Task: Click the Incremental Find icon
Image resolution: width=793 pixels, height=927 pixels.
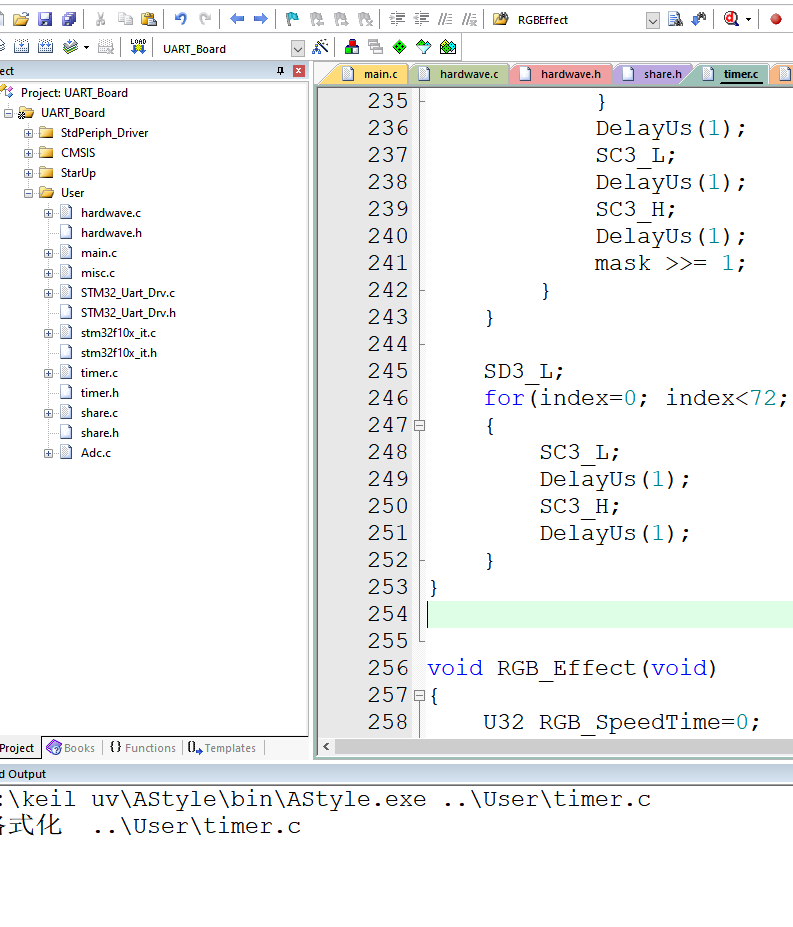Action: (x=699, y=20)
